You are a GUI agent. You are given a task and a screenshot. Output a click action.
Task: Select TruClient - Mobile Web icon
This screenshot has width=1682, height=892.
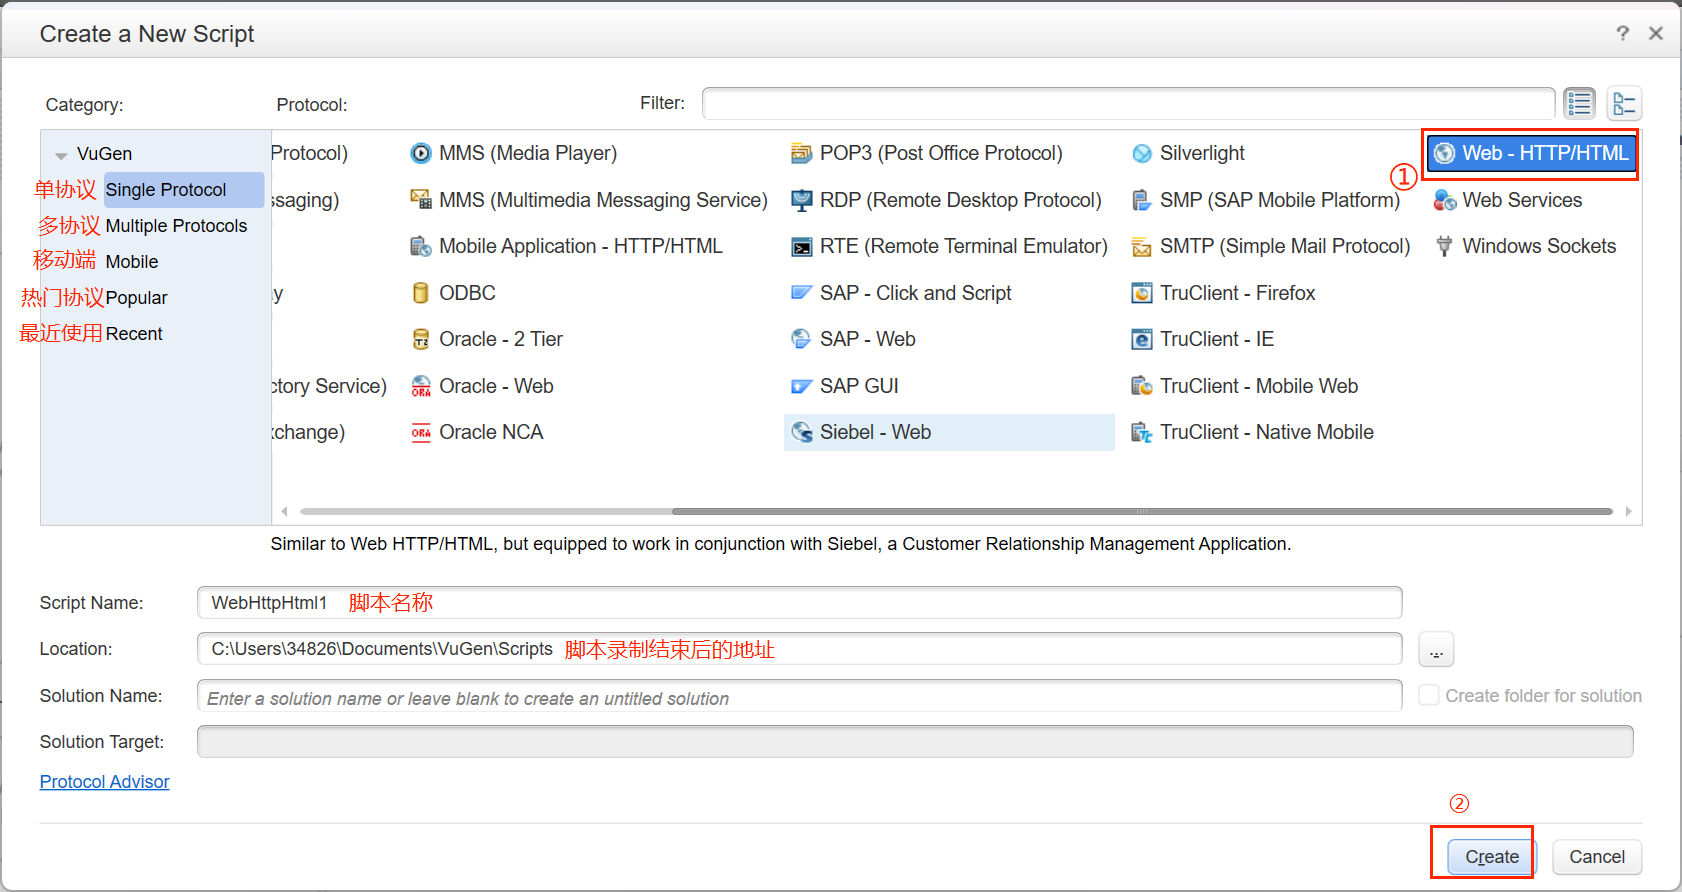[x=1142, y=386]
